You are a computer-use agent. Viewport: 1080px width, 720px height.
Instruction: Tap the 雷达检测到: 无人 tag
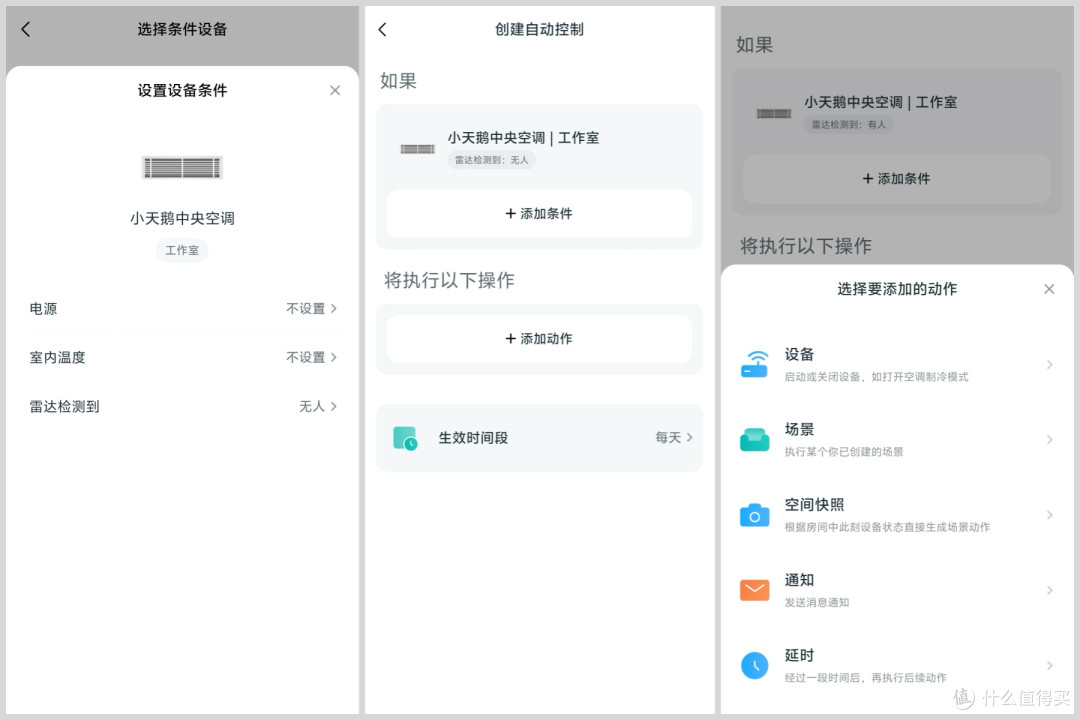click(492, 160)
